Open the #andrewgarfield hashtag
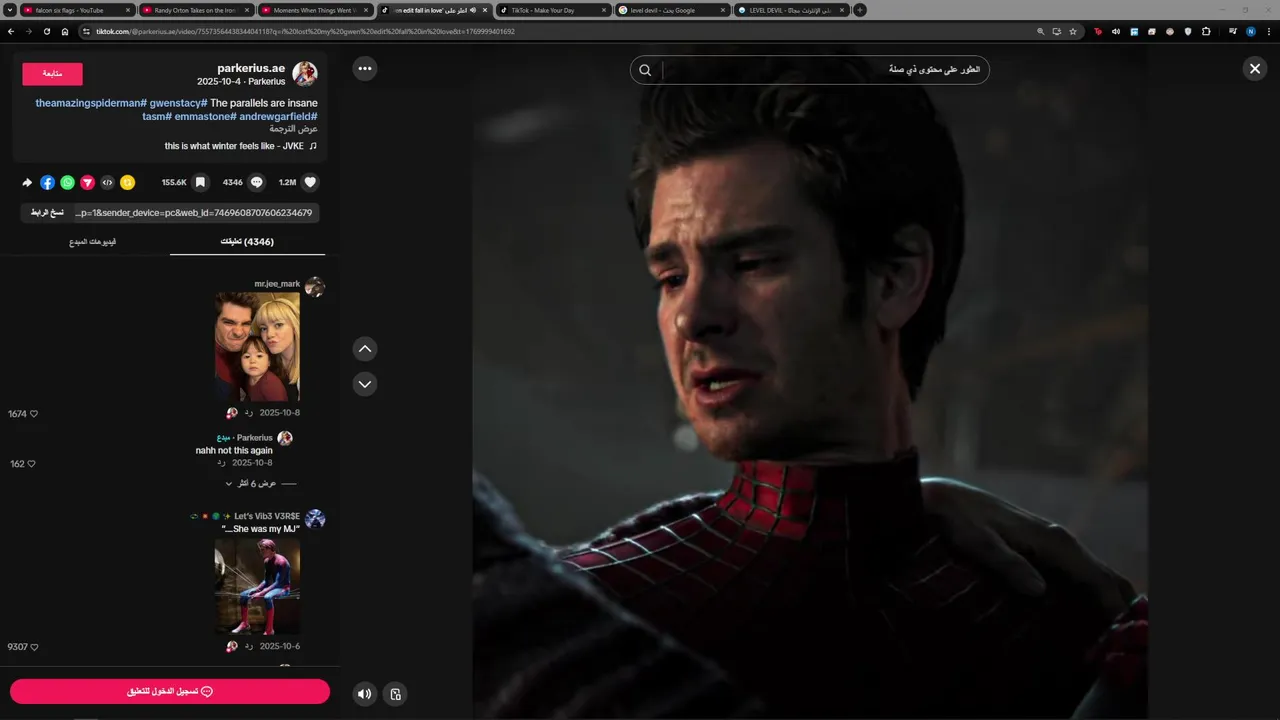 278,116
